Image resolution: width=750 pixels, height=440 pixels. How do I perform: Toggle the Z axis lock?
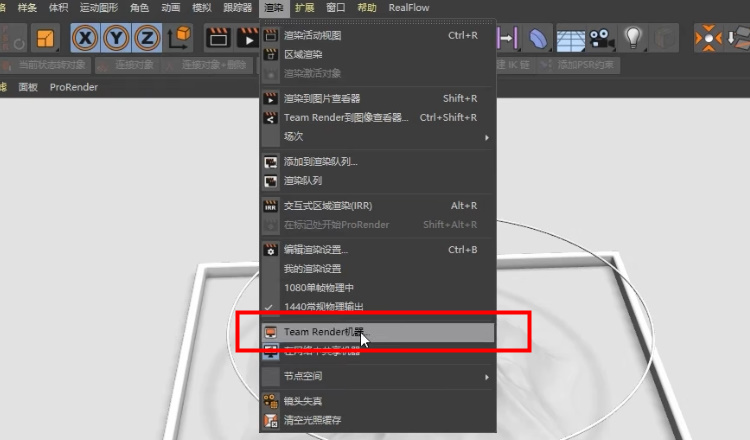point(147,38)
